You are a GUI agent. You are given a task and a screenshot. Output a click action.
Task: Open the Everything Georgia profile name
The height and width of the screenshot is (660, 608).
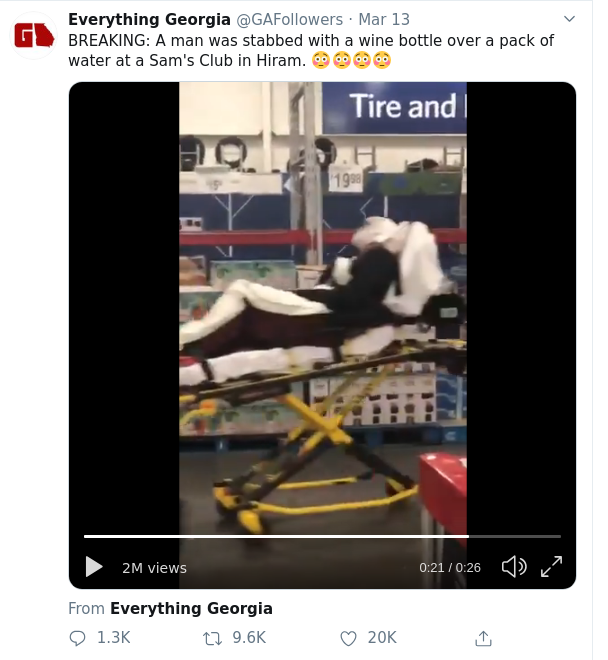[149, 19]
